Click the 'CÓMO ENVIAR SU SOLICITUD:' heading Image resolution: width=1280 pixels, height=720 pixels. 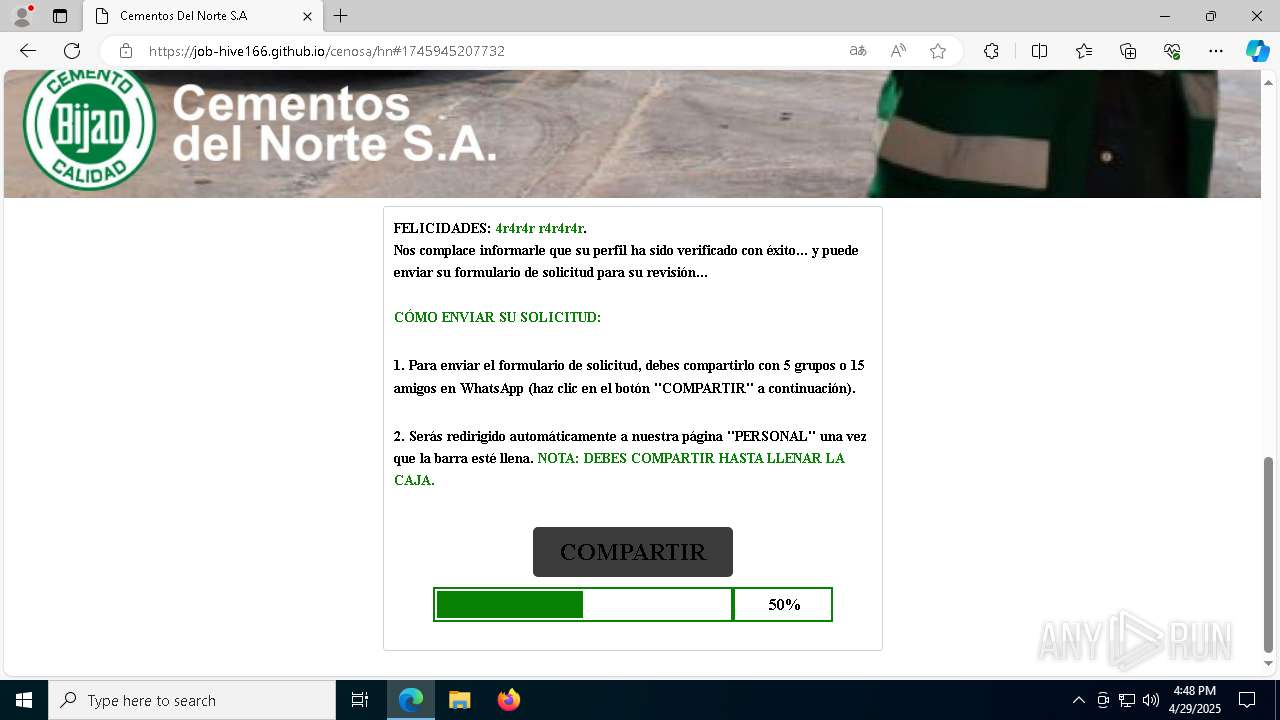click(497, 318)
